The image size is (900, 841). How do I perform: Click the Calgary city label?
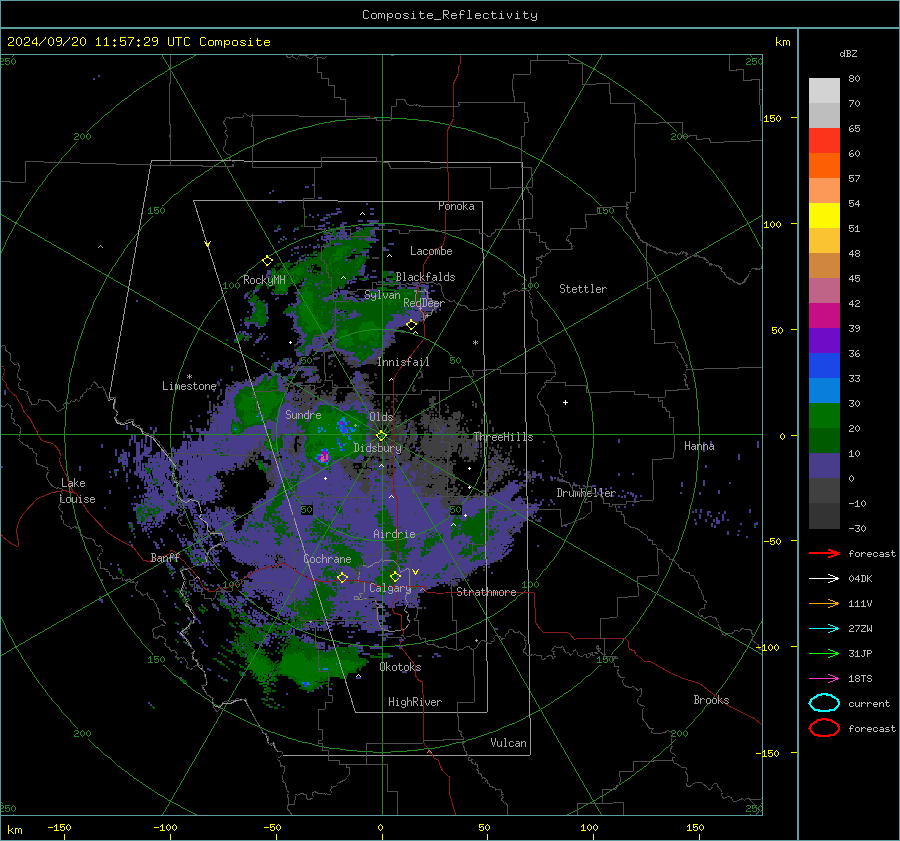(x=390, y=588)
